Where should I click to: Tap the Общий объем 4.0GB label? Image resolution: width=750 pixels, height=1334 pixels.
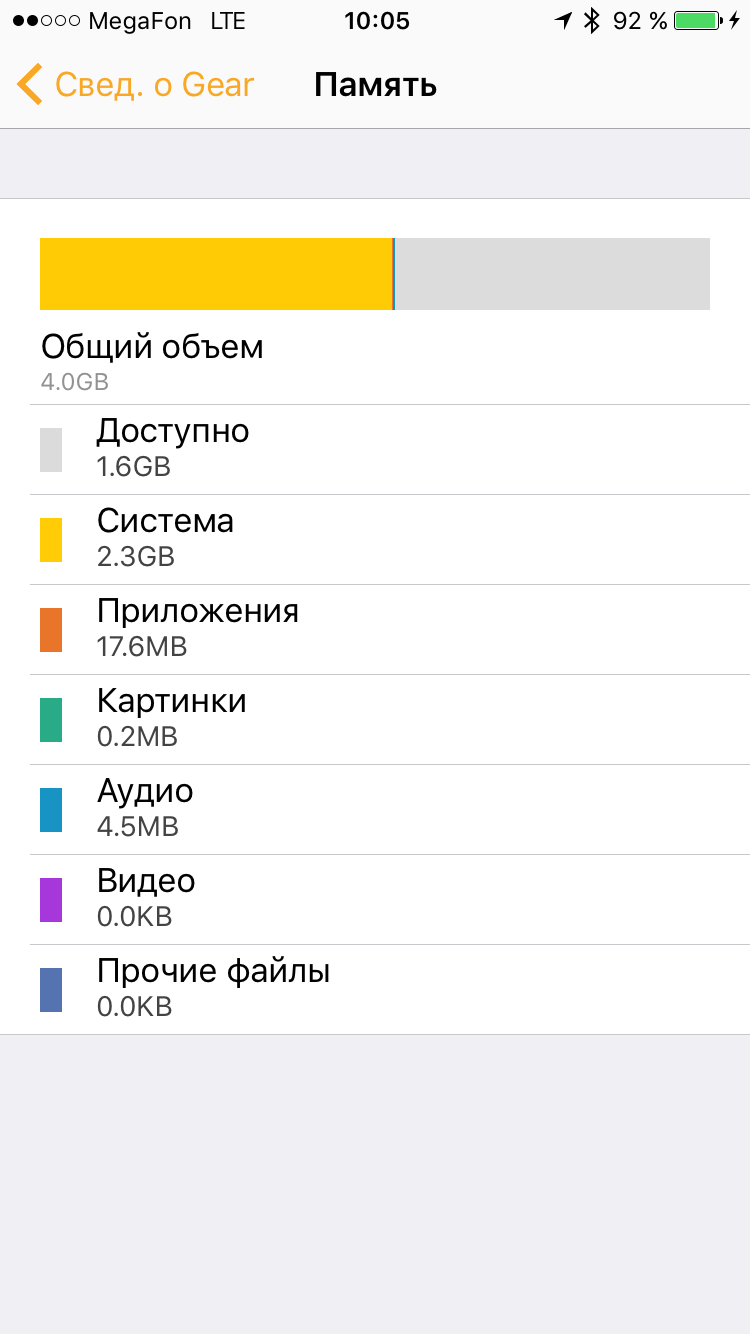click(152, 362)
